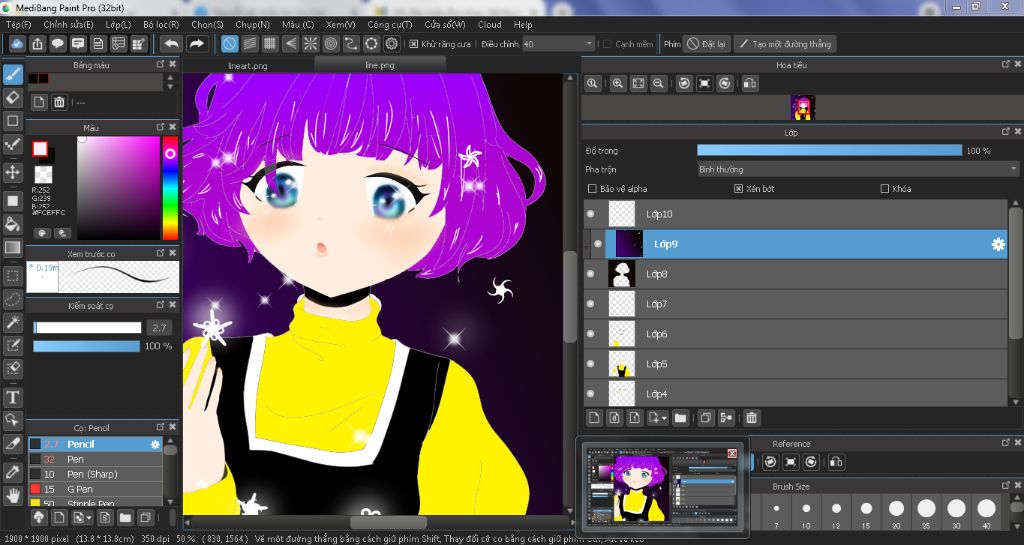Open snap settings gear icon
Viewport: 1024px width, 545px height.
click(391, 44)
